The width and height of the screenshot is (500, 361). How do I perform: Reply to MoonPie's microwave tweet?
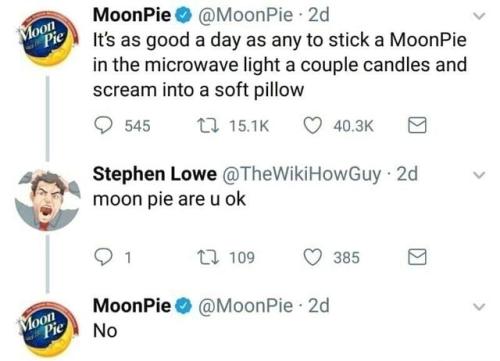pyautogui.click(x=104, y=125)
